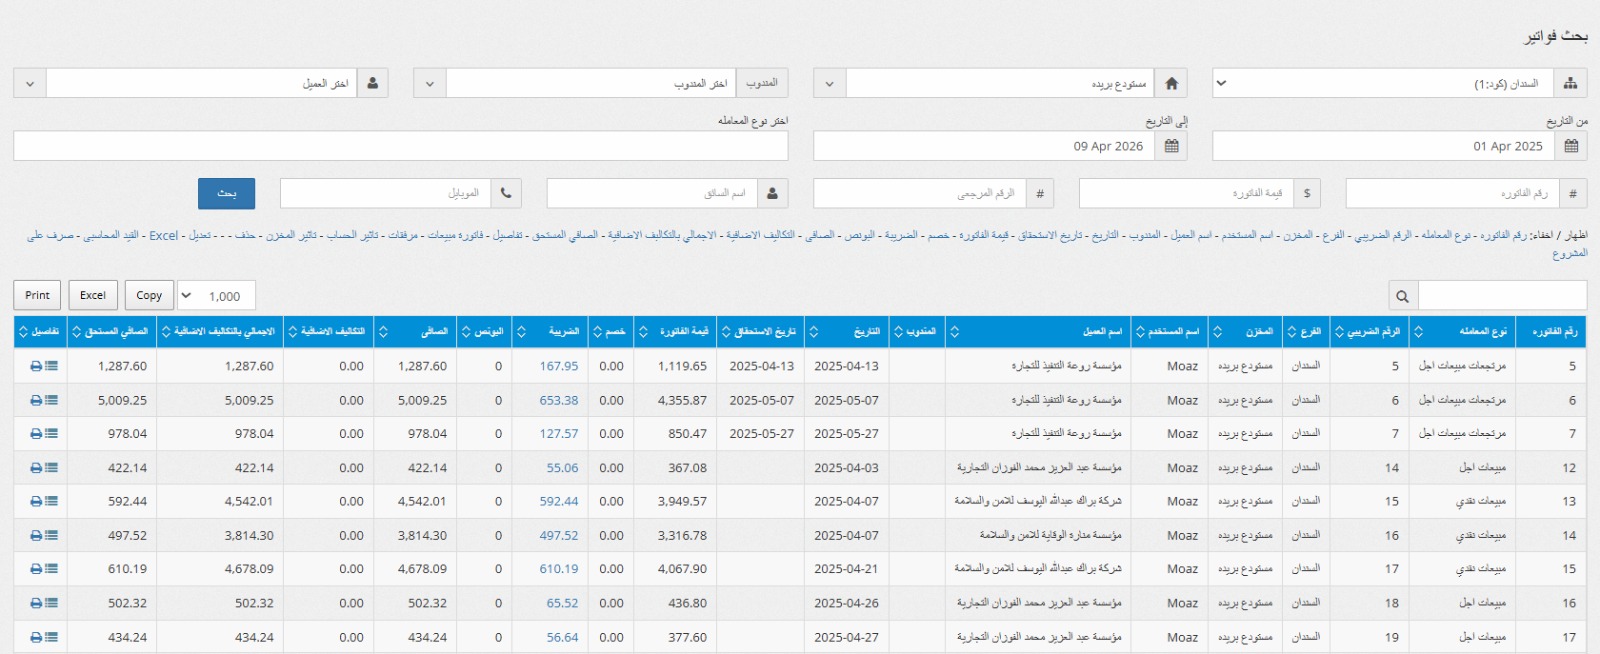Open the اختر نوع المعامله selection box
The image size is (1600, 654).
pyautogui.click(x=401, y=146)
